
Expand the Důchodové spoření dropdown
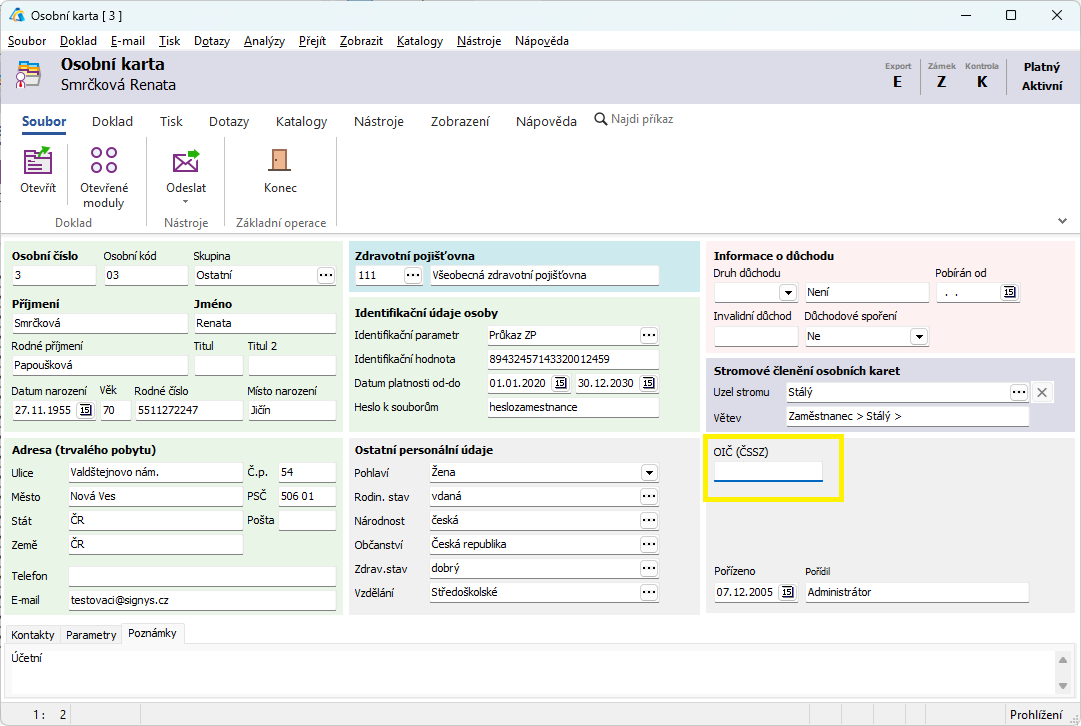tap(919, 337)
